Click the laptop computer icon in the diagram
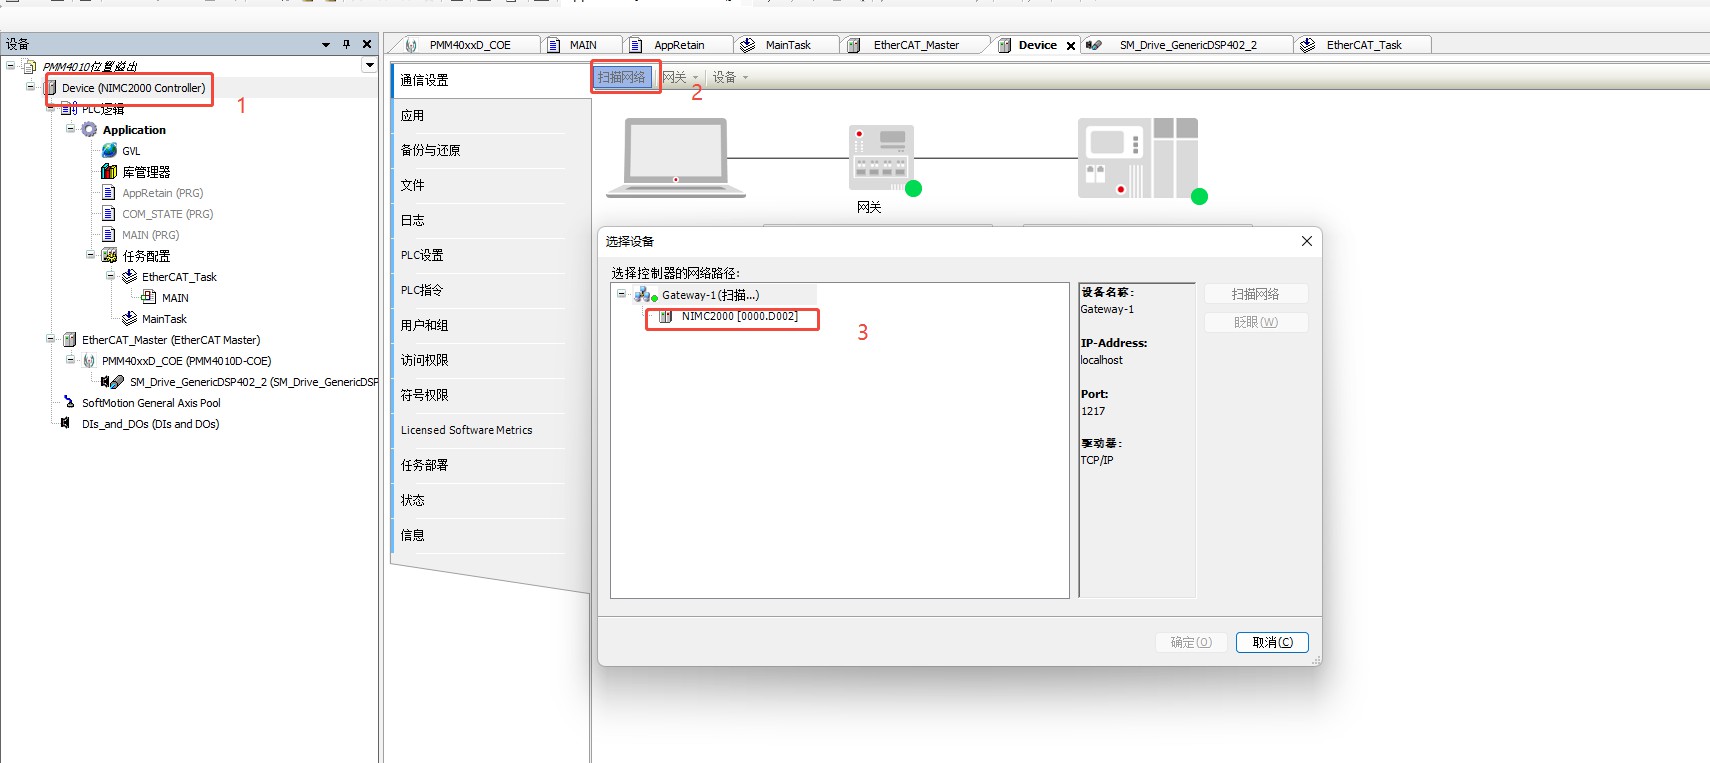This screenshot has width=1710, height=763. coord(676,158)
